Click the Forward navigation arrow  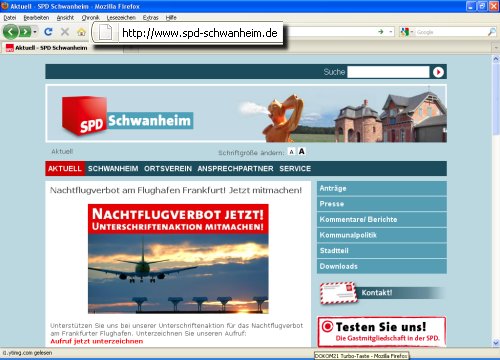click(x=25, y=32)
